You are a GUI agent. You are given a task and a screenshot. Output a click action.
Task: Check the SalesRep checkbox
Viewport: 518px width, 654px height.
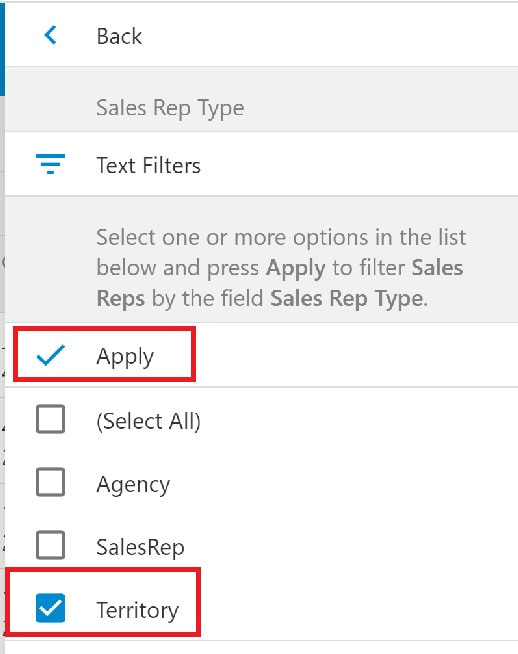pos(50,545)
